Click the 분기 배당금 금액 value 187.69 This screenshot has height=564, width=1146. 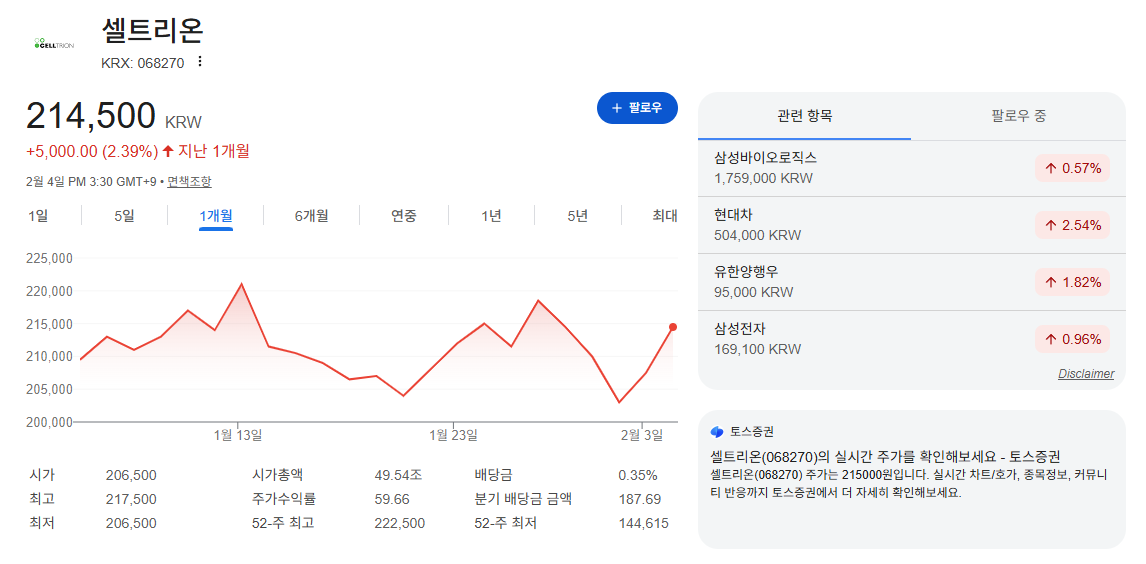coord(640,500)
